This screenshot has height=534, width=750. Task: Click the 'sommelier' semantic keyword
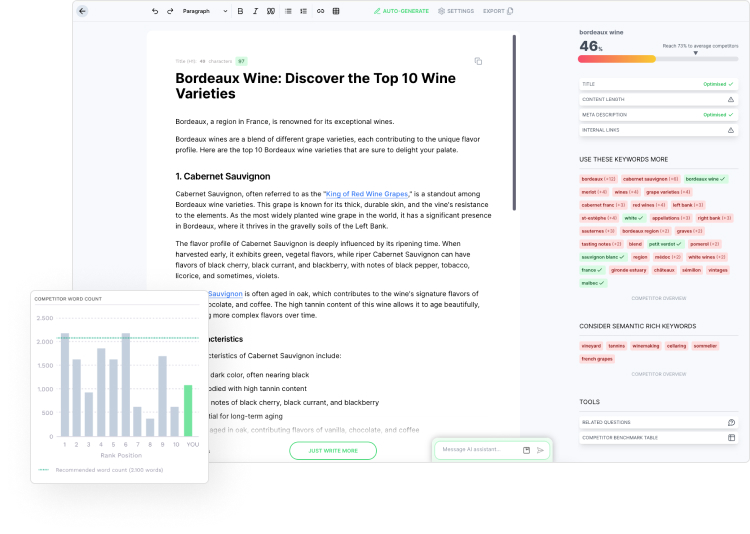point(705,346)
